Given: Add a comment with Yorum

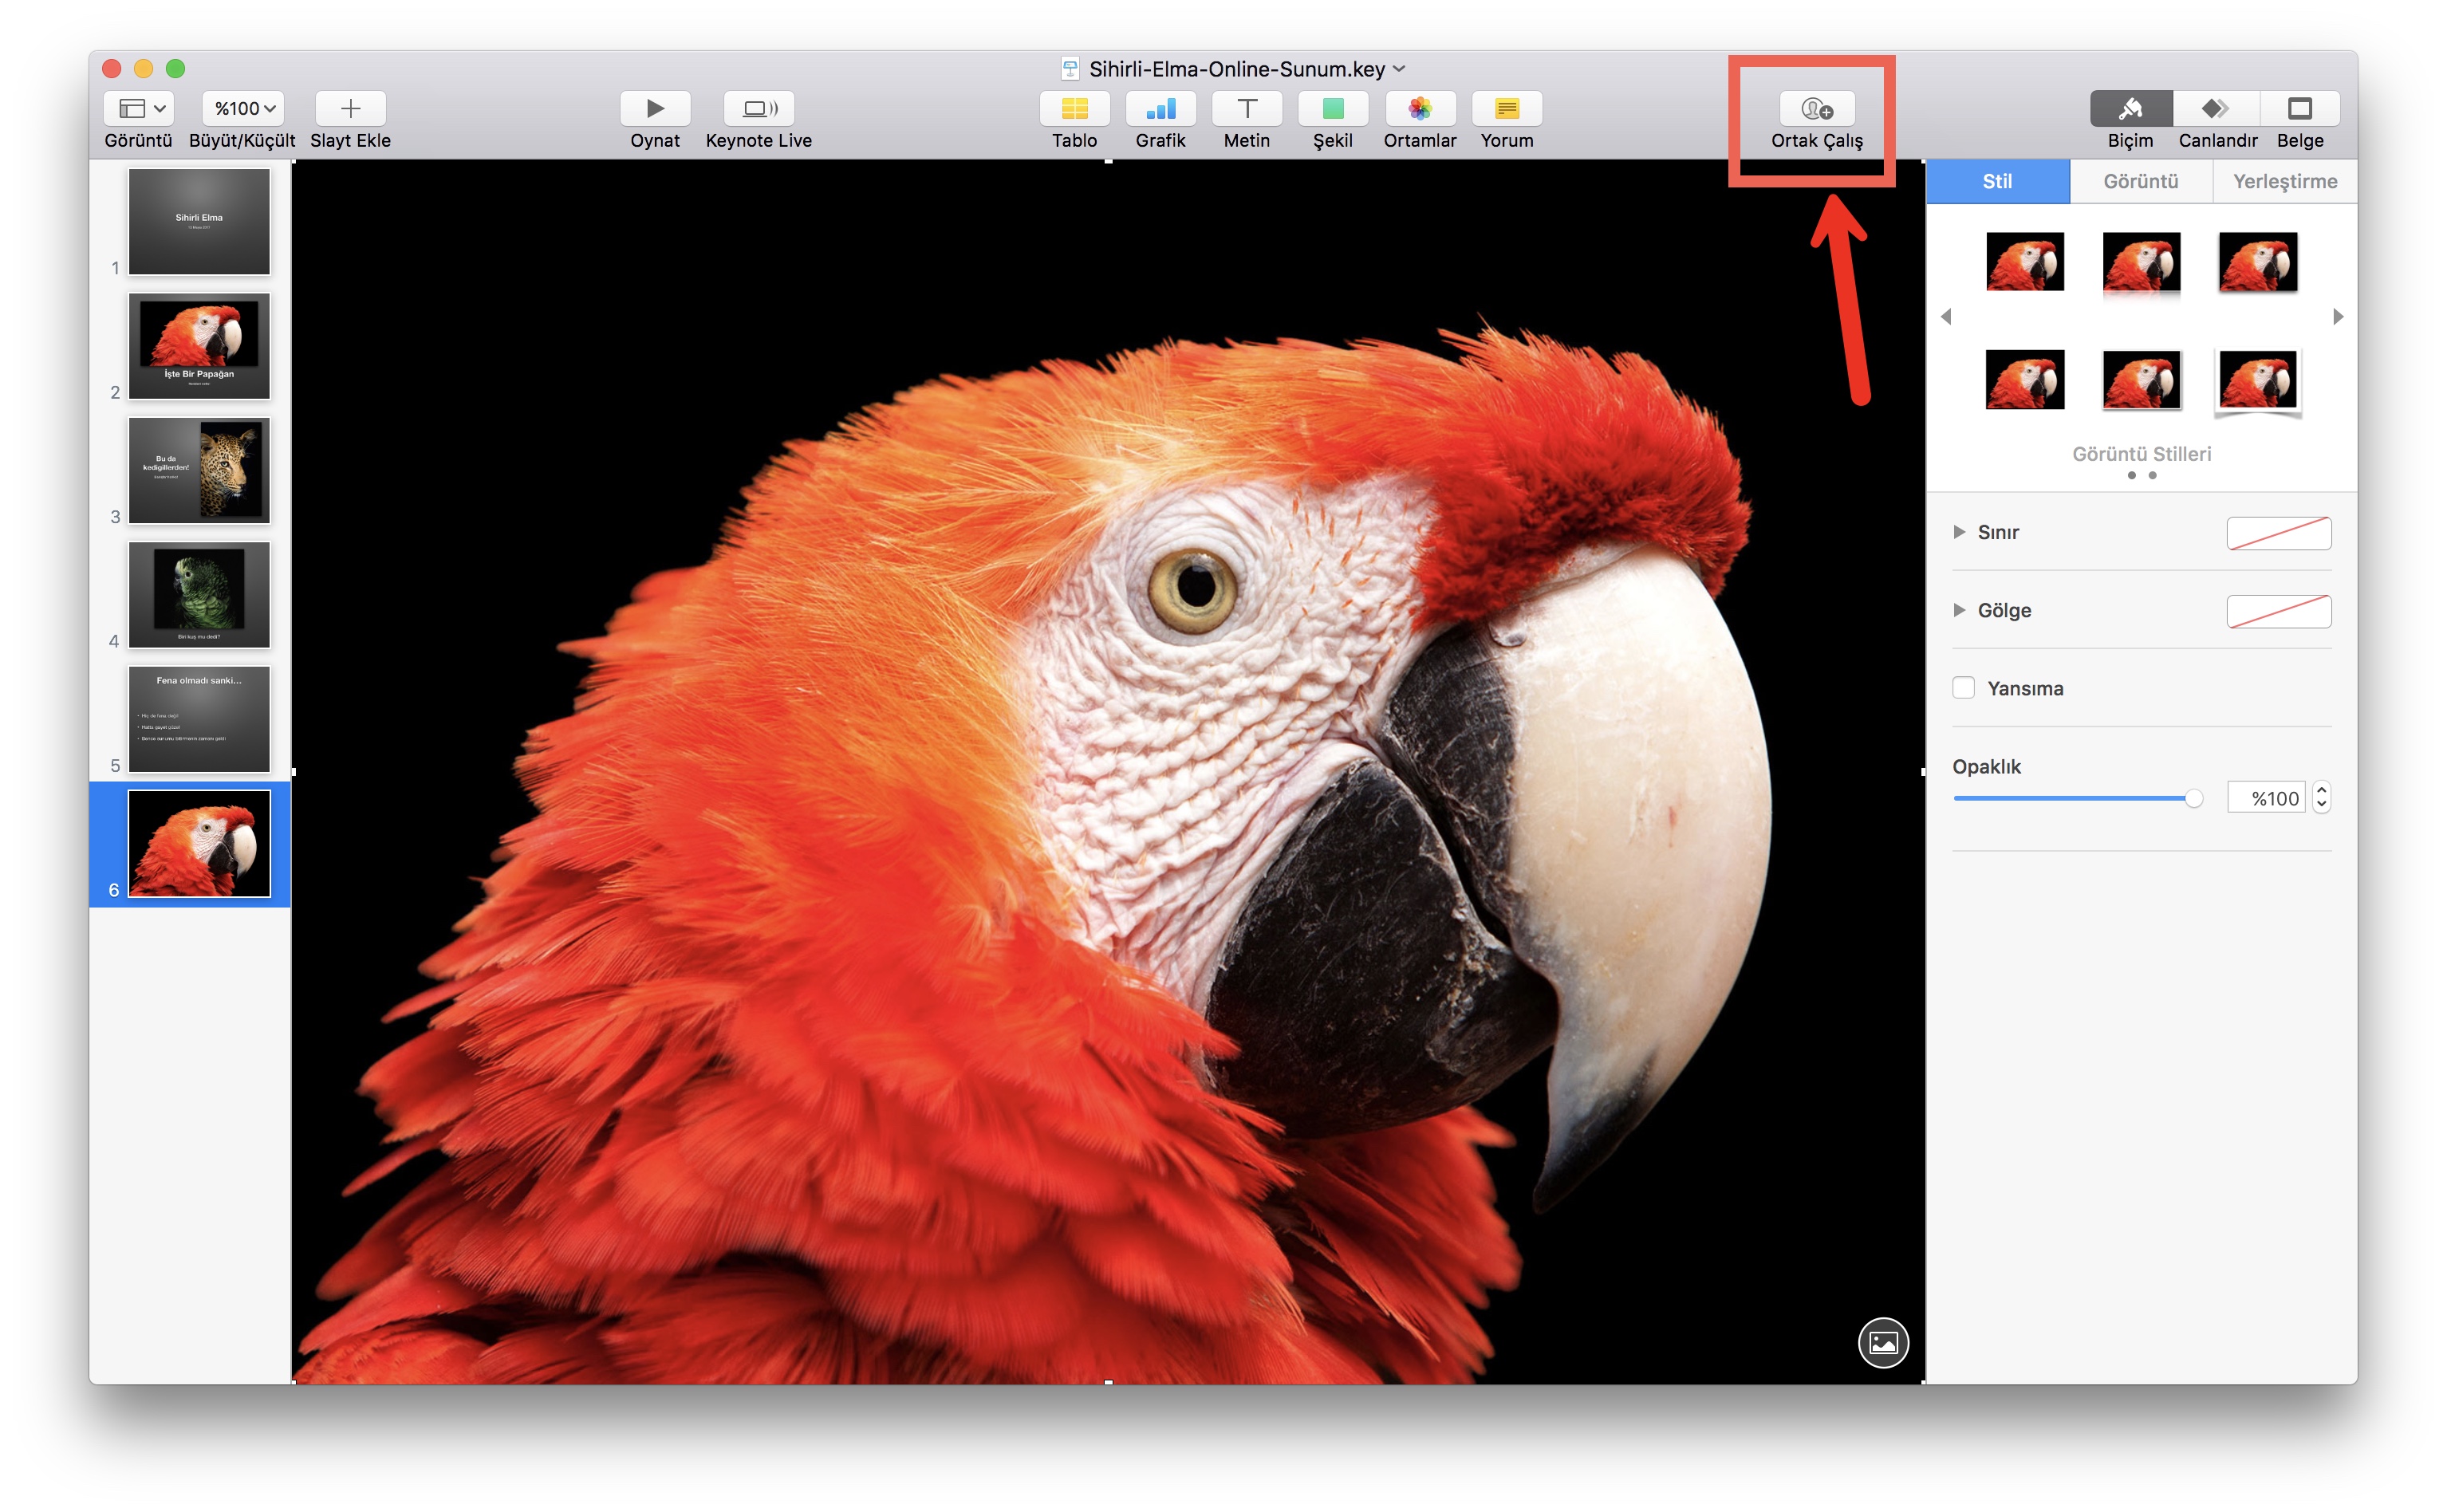Looking at the screenshot, I should pyautogui.click(x=1506, y=108).
